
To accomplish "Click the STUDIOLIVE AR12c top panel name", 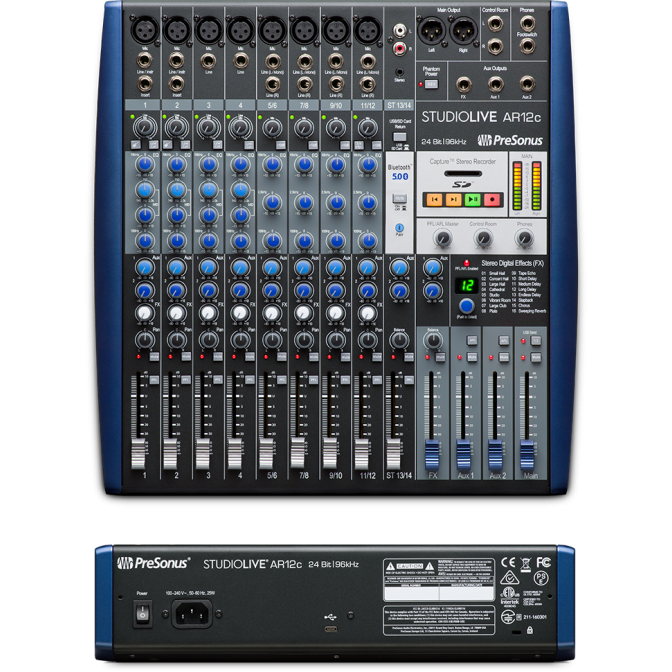I will click(481, 117).
